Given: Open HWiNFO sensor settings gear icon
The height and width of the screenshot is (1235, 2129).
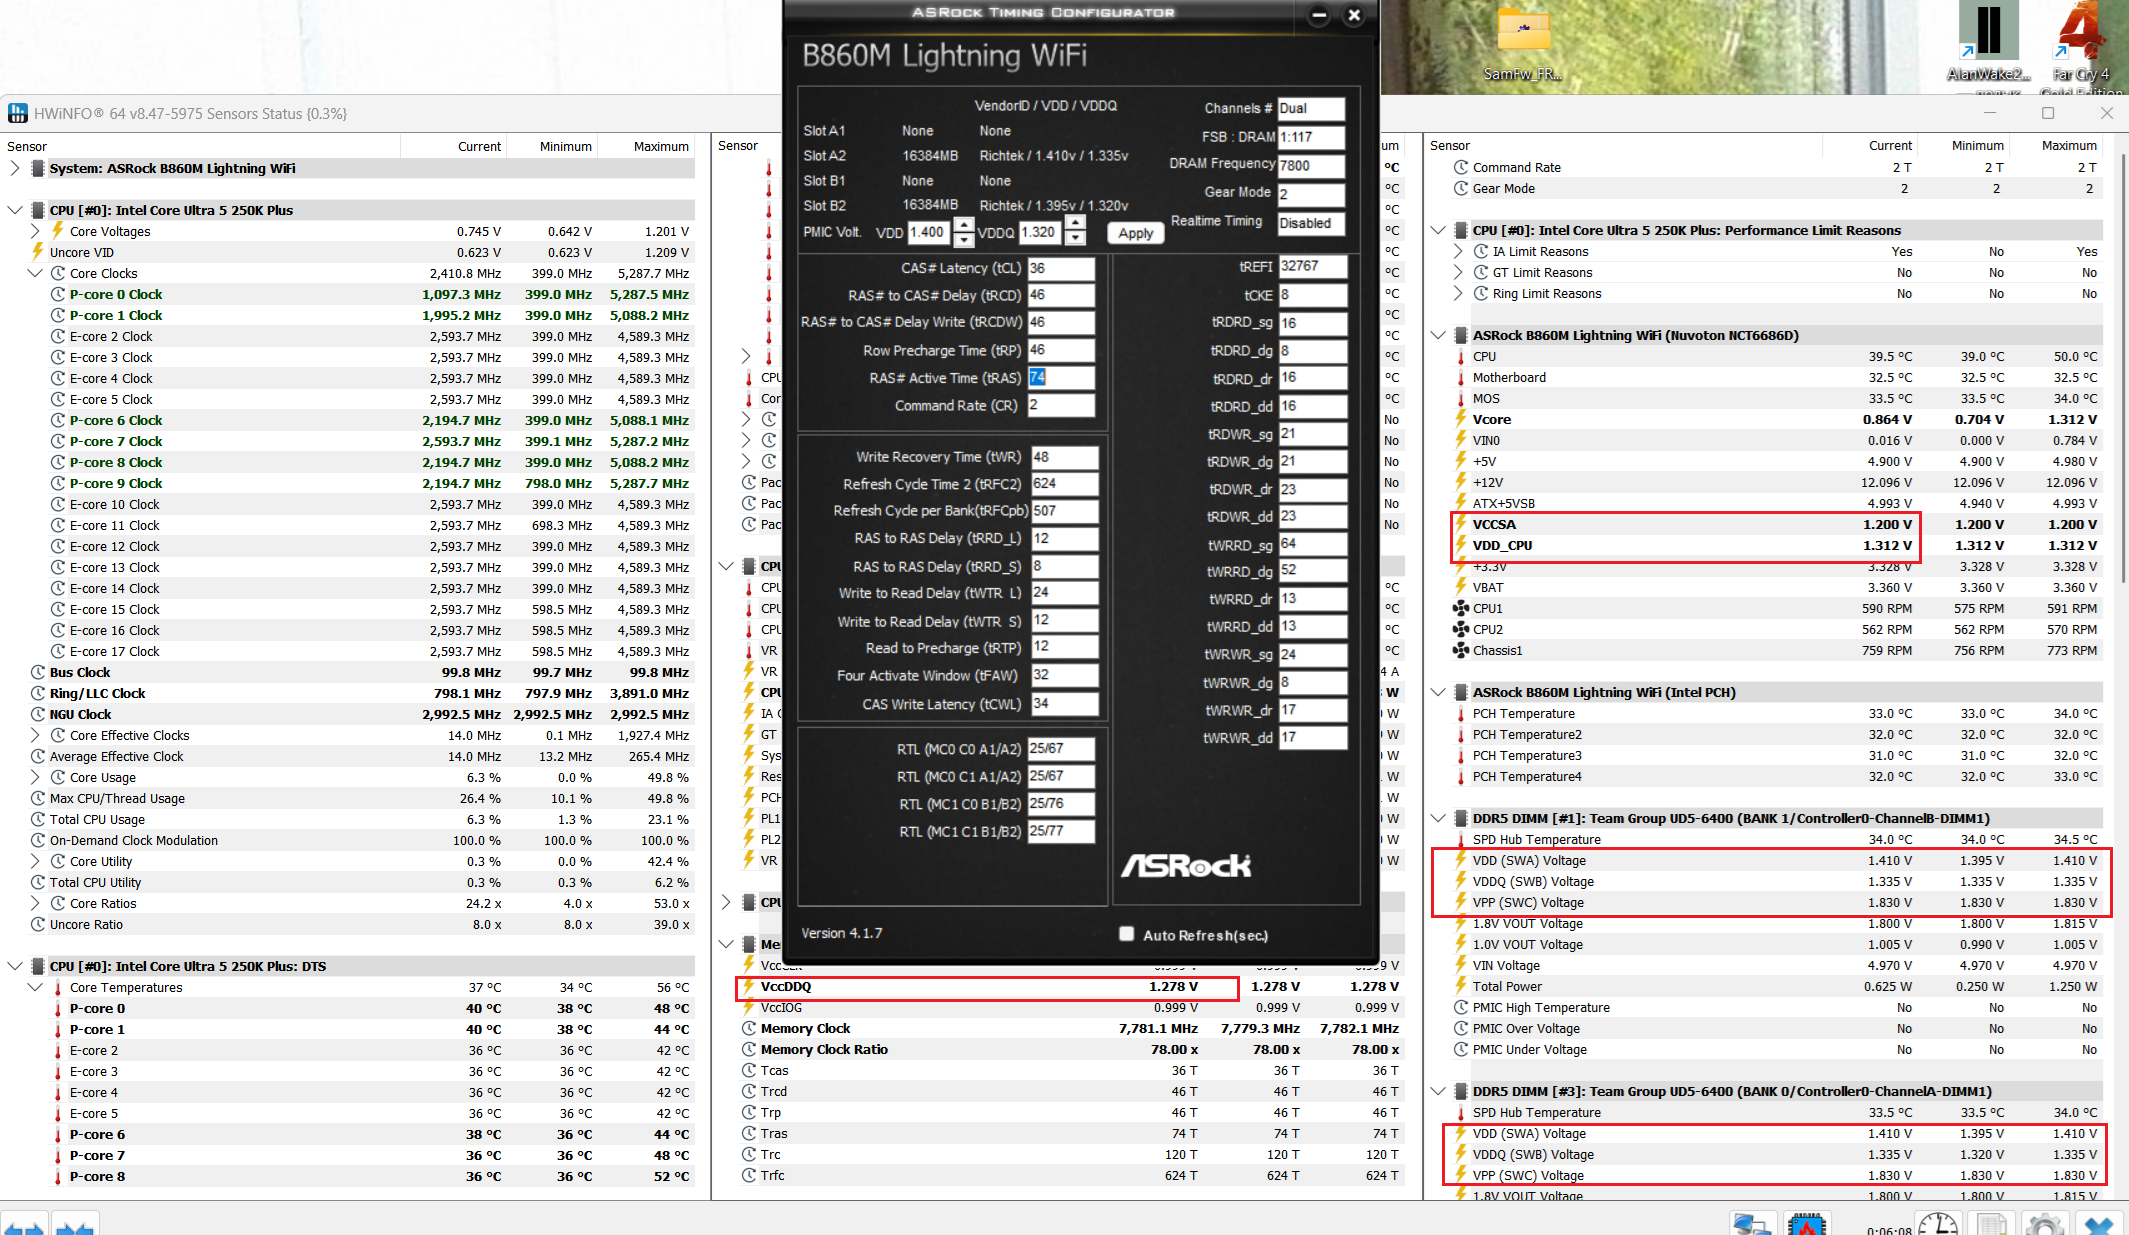Looking at the screenshot, I should (x=2044, y=1224).
